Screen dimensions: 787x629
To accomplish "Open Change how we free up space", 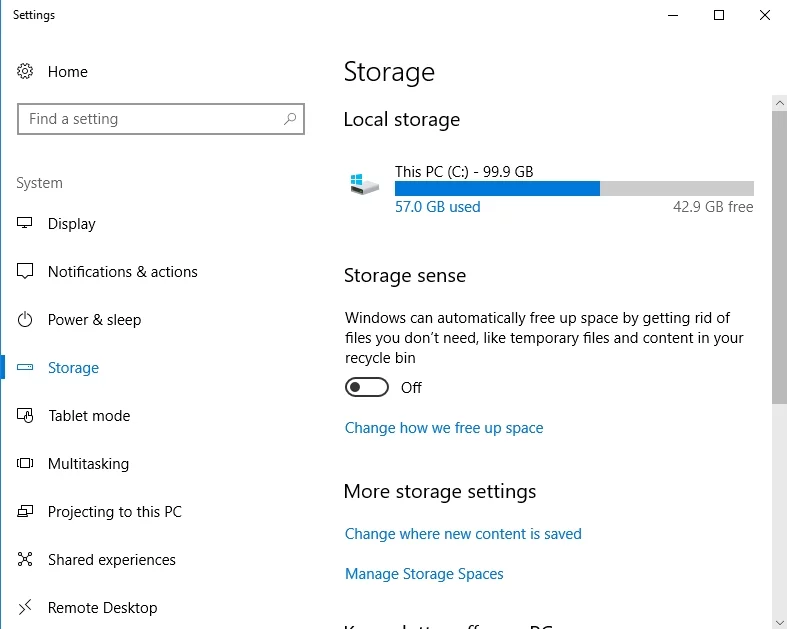I will pyautogui.click(x=444, y=428).
